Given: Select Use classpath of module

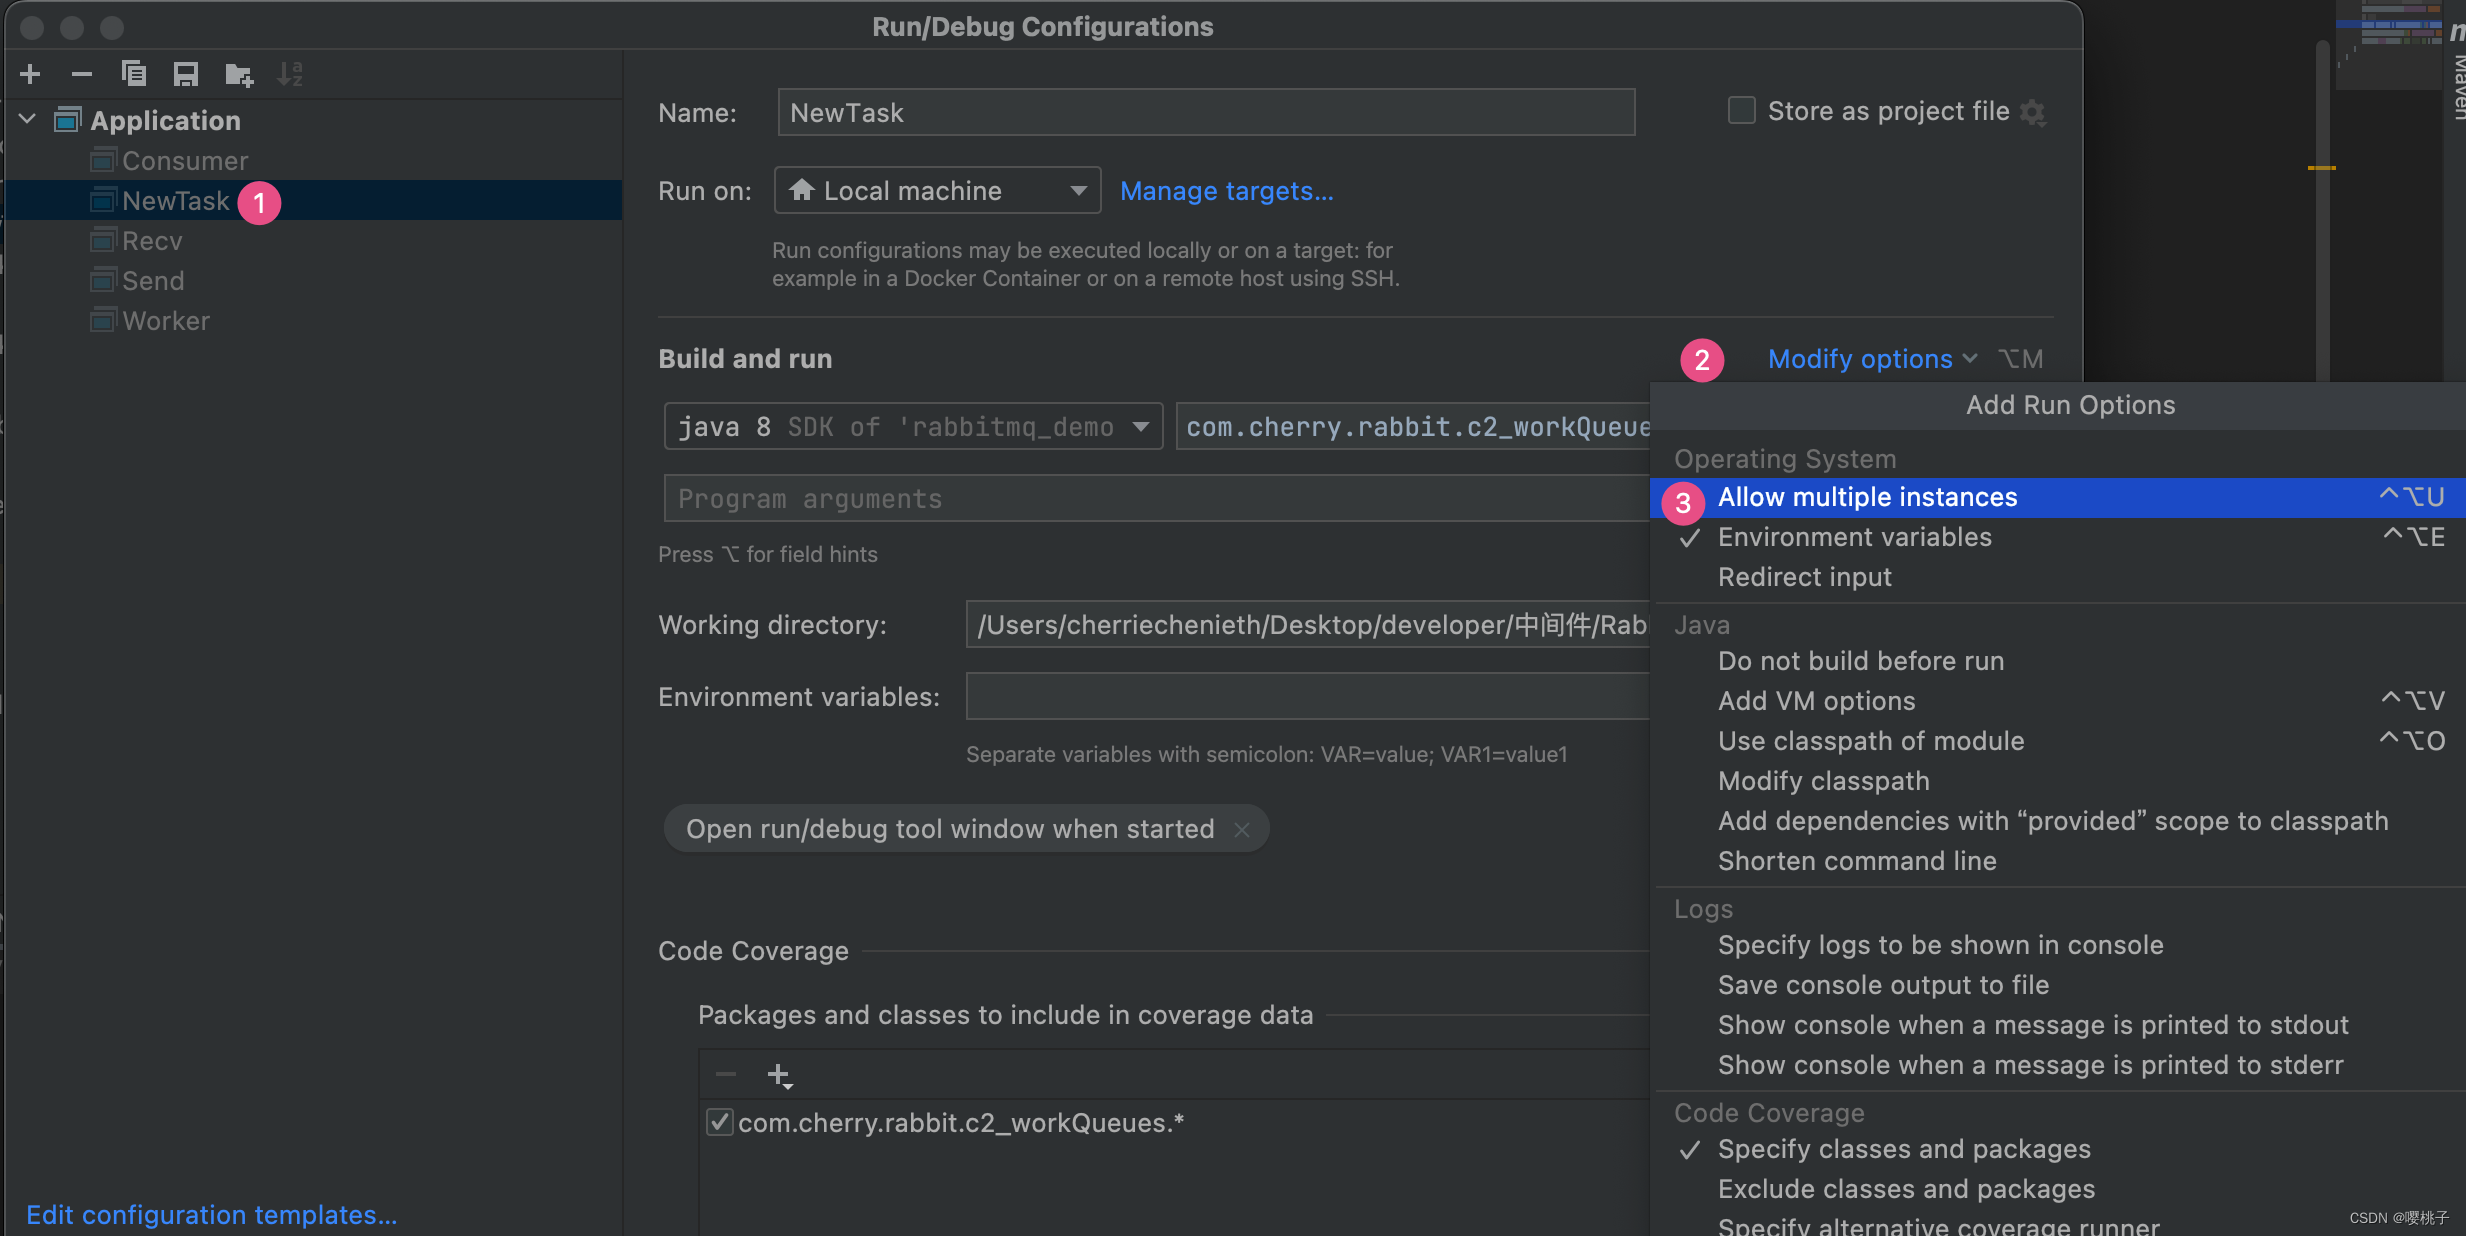Looking at the screenshot, I should pos(2057,742).
